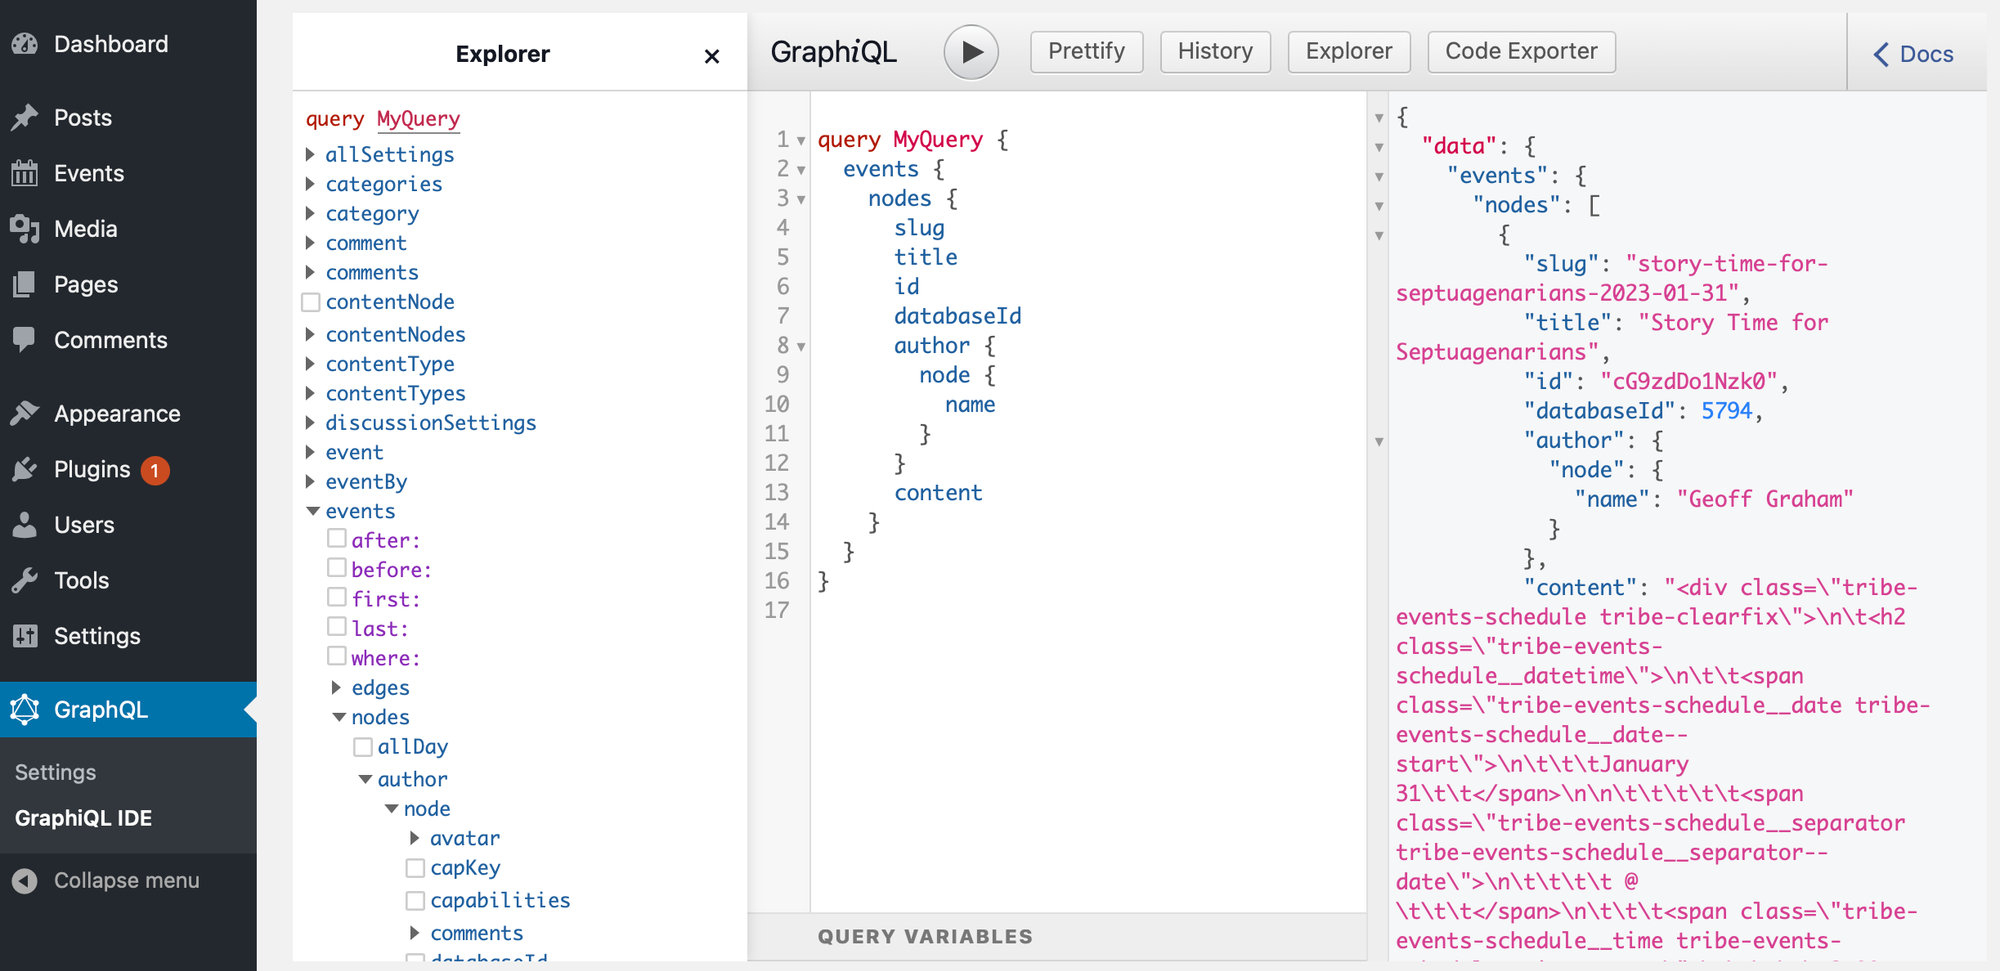
Task: Run the query with the play button
Action: [970, 52]
